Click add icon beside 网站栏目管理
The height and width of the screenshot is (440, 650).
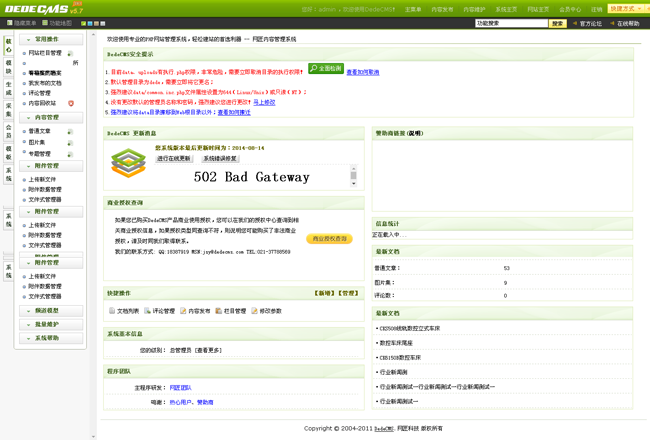tap(70, 53)
